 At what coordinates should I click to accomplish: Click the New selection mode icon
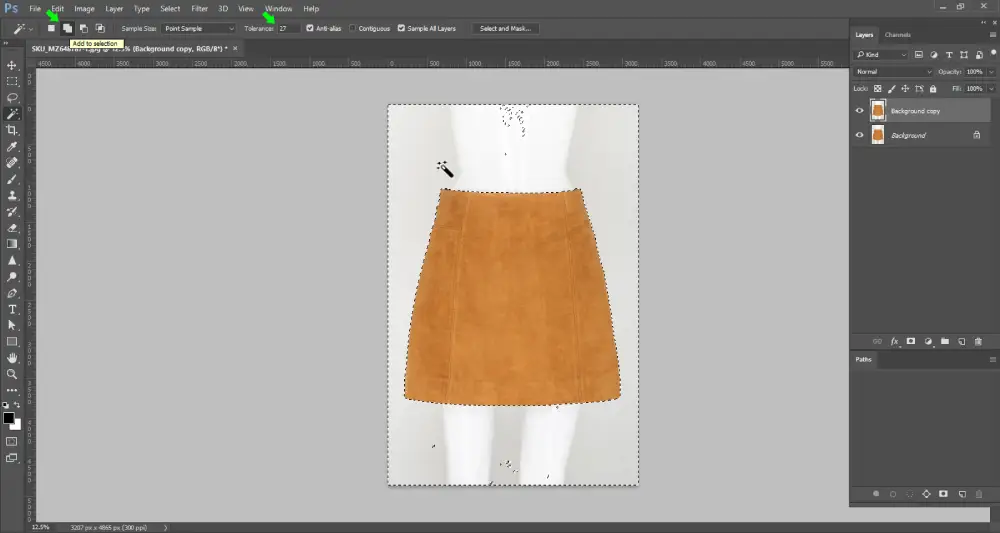click(x=51, y=28)
